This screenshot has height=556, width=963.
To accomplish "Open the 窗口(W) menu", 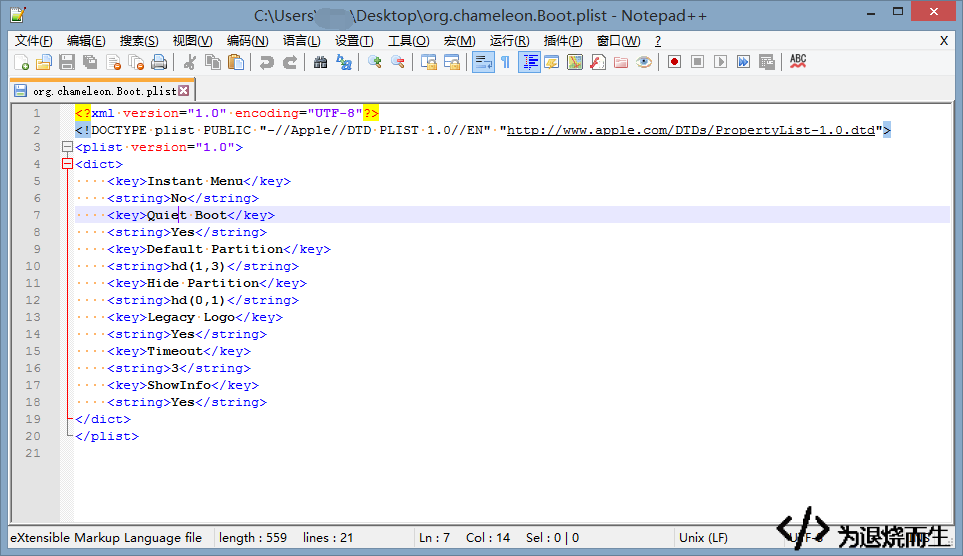I will 618,41.
